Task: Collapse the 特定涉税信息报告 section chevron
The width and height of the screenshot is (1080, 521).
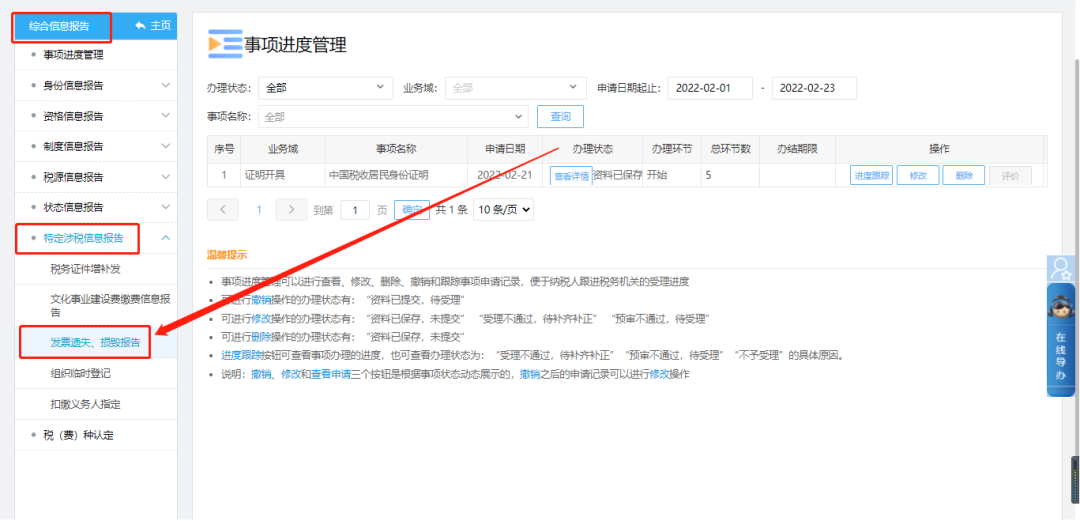Action: pos(166,238)
